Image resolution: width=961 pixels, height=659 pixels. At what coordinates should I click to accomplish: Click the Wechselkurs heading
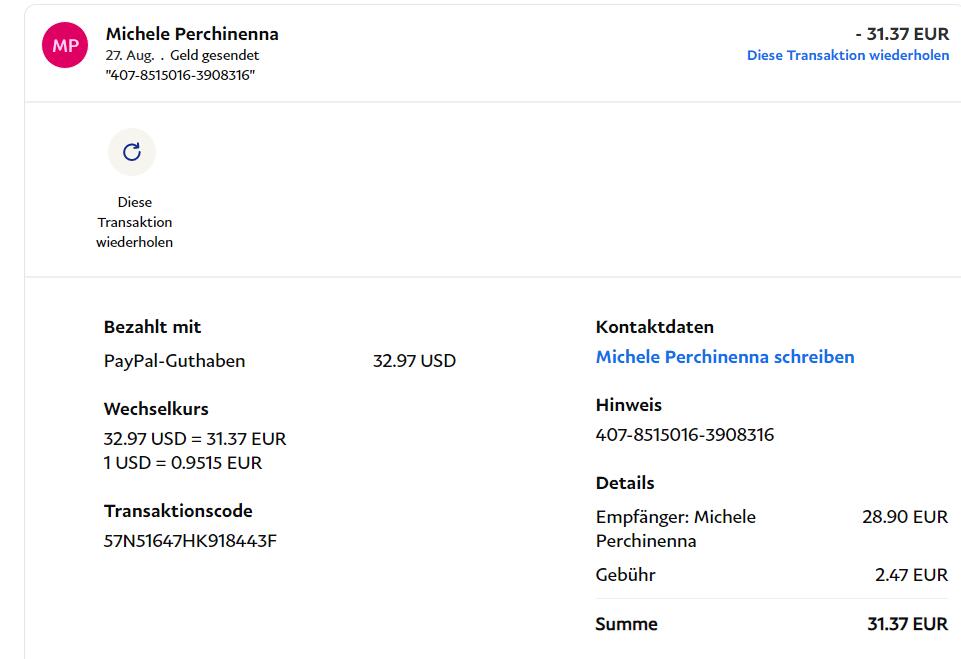click(156, 409)
